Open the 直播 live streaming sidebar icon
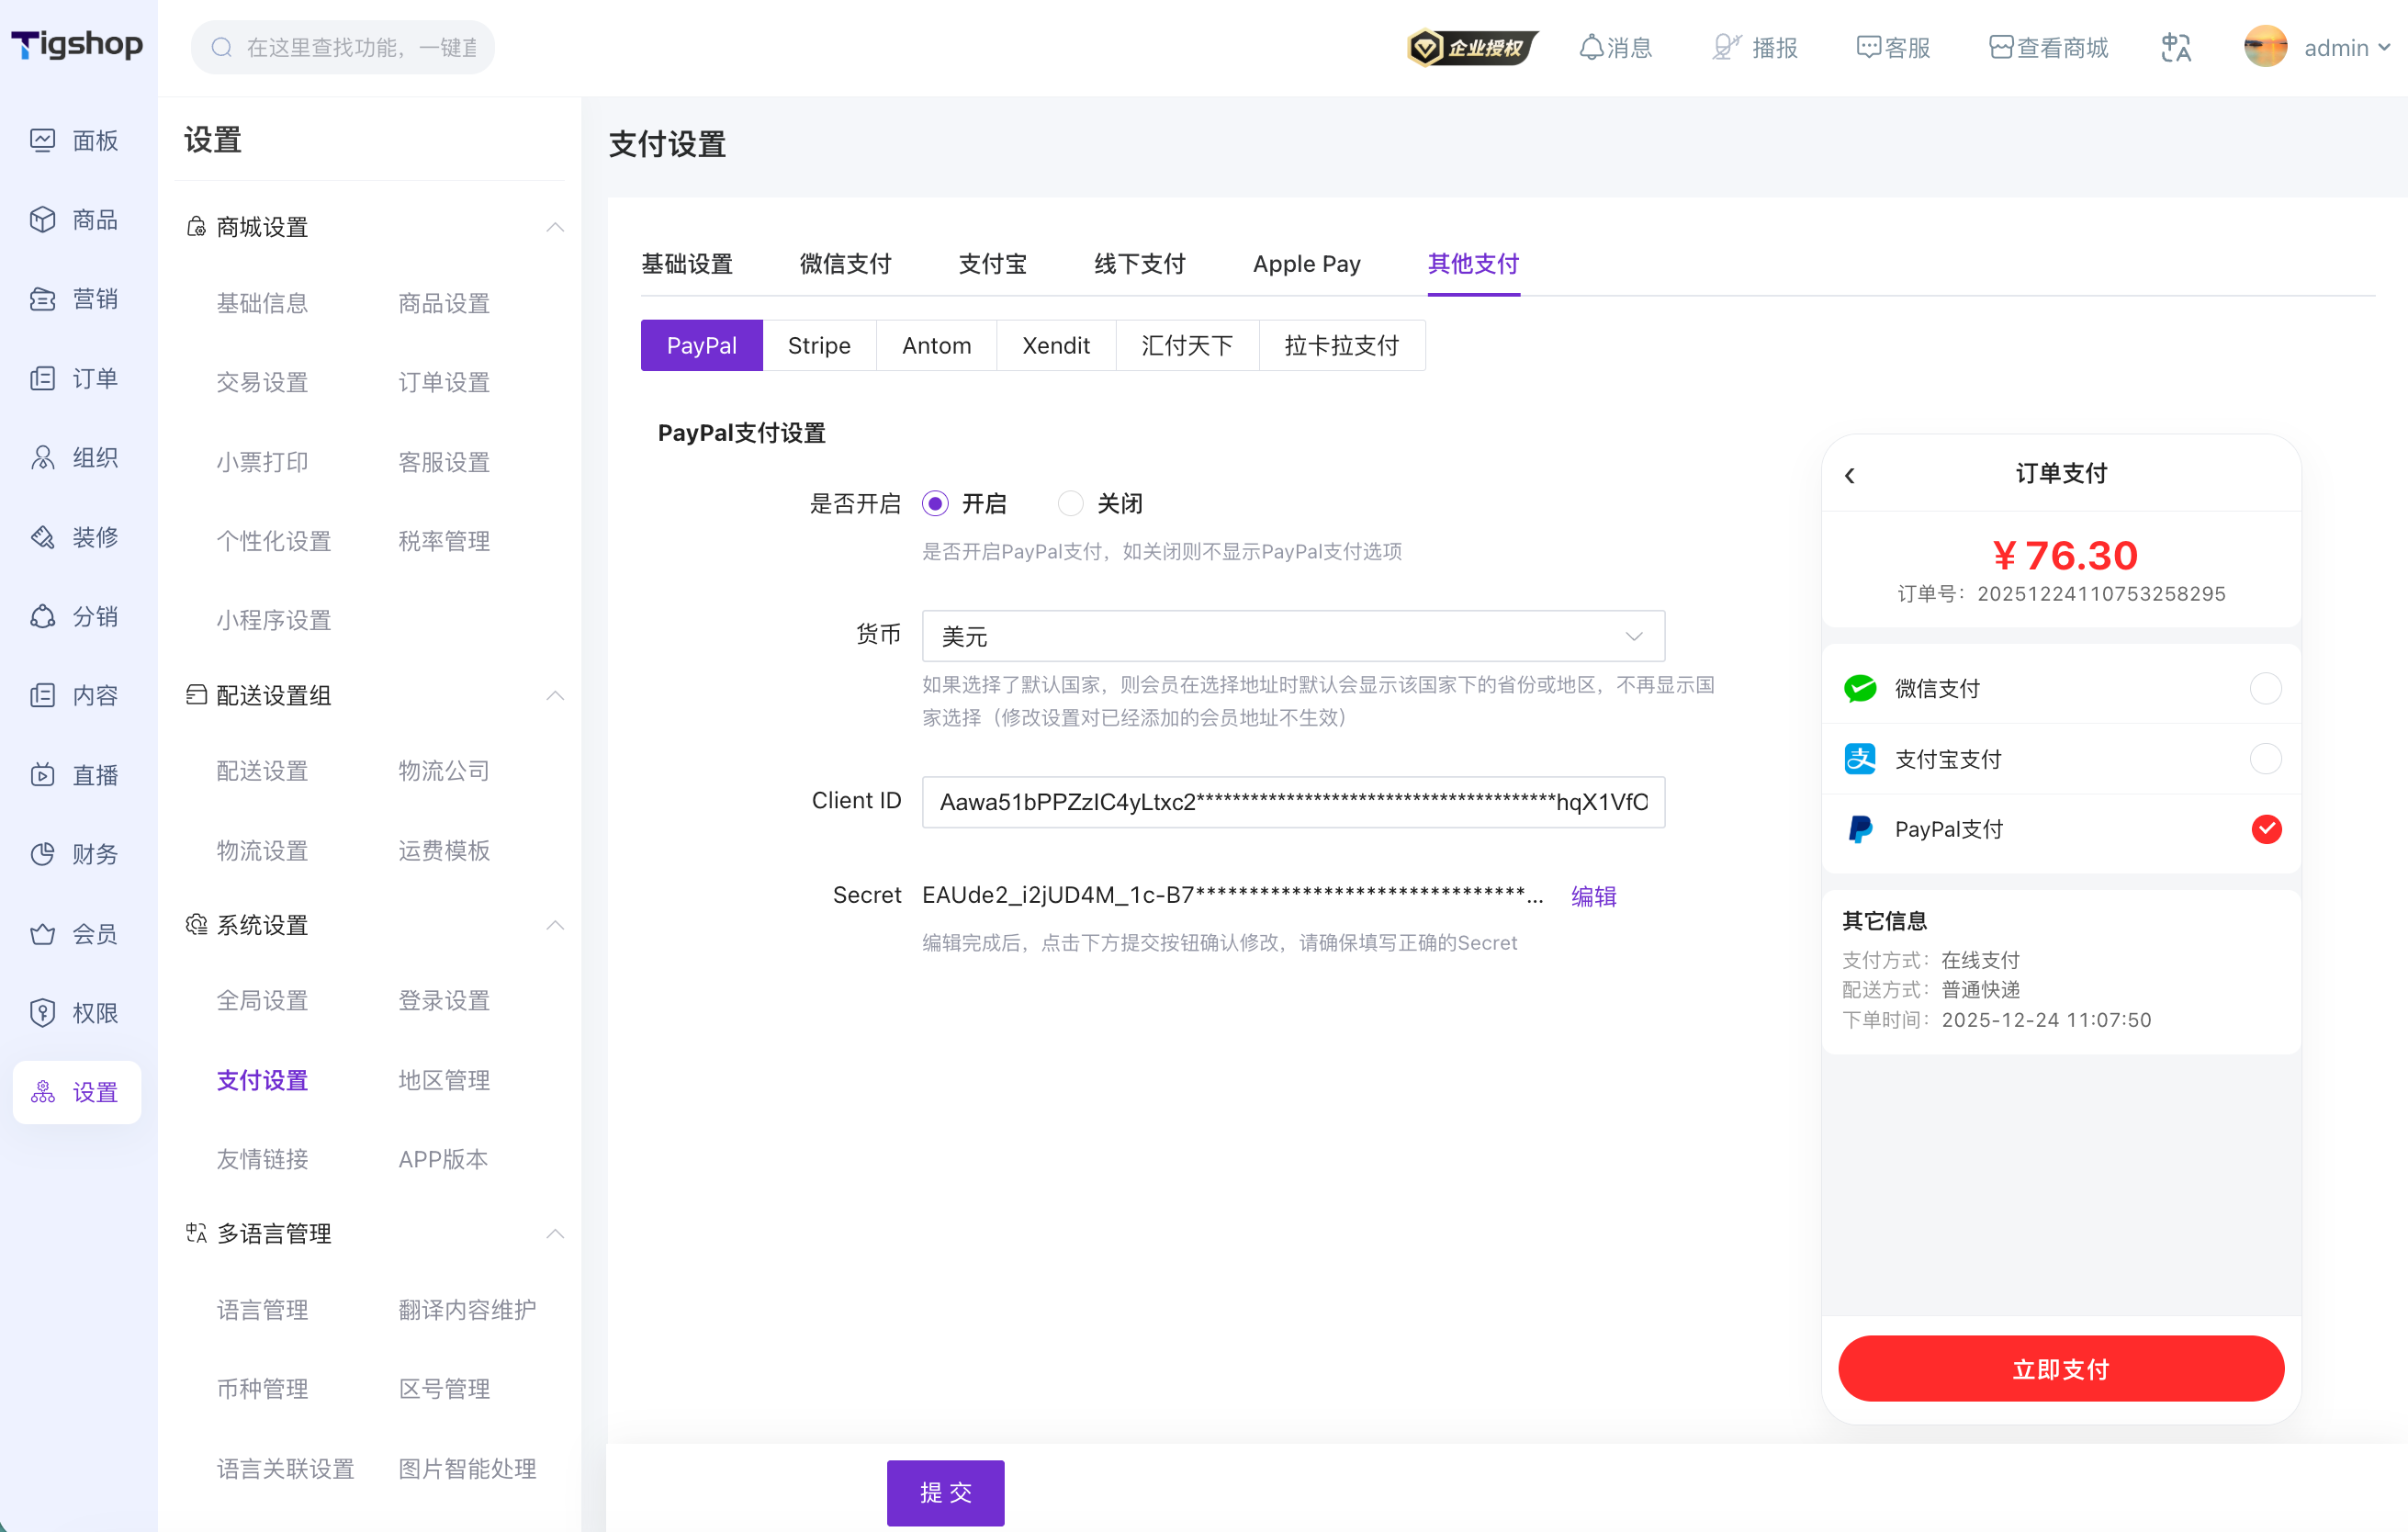This screenshot has height=1532, width=2408. point(42,775)
